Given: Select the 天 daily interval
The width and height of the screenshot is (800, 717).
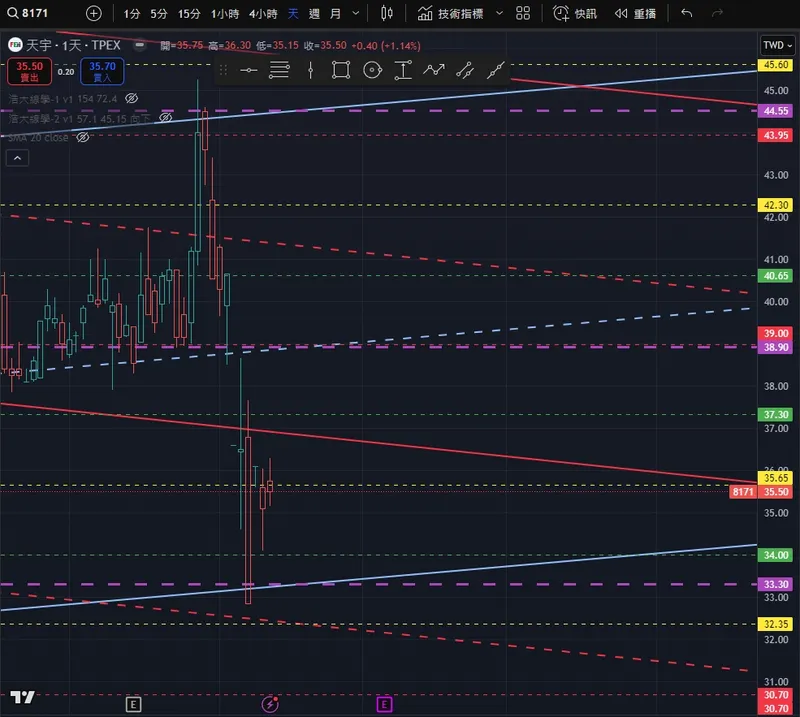Looking at the screenshot, I should (x=293, y=14).
